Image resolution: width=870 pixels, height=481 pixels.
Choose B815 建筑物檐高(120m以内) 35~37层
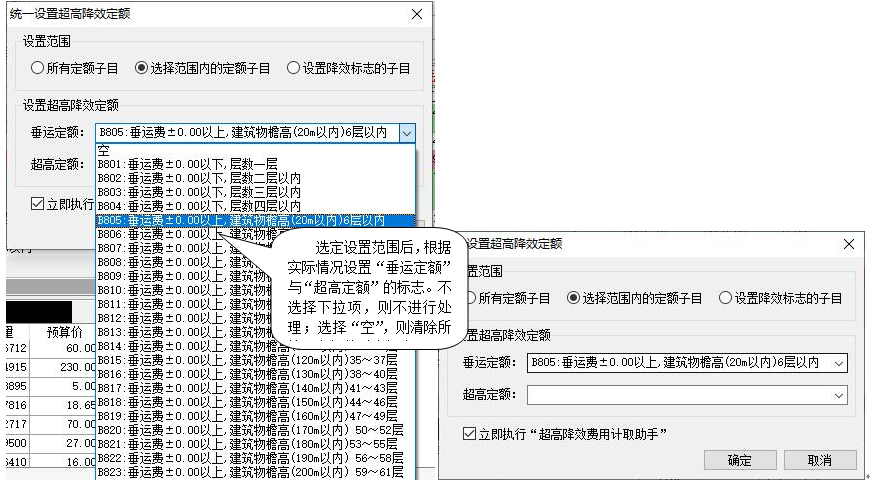point(250,360)
